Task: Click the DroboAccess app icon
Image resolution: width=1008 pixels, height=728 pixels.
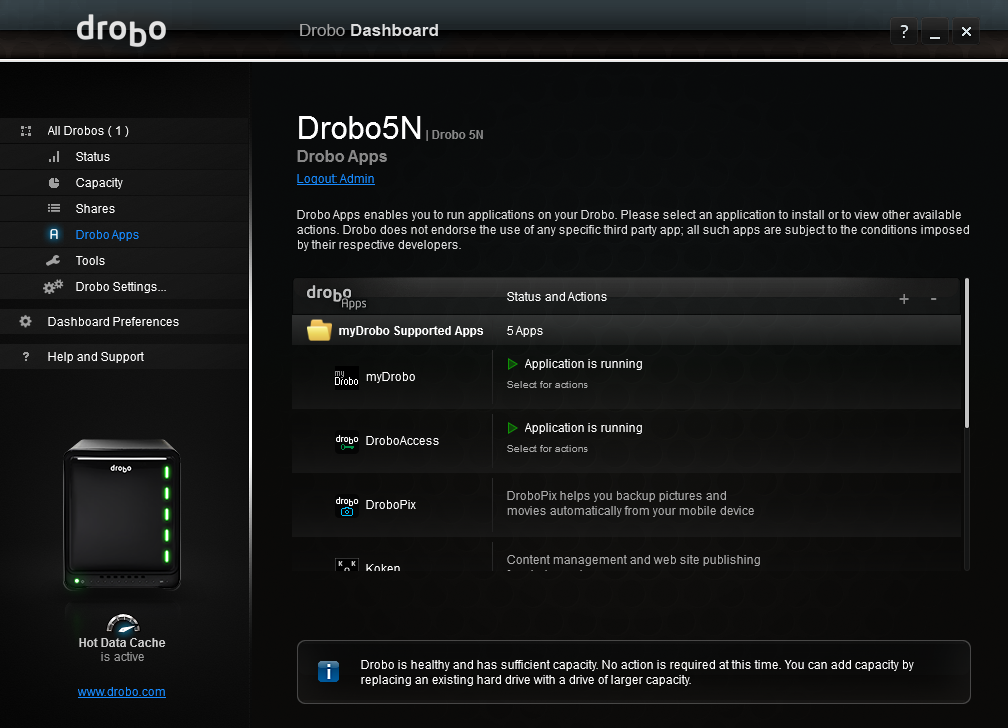Action: click(346, 441)
